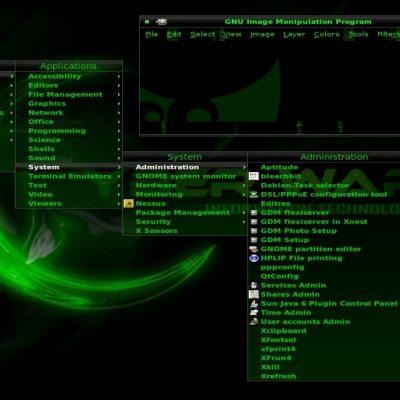Image resolution: width=400 pixels, height=400 pixels.
Task: Open the Edit menu in GIMP
Action: (x=174, y=34)
